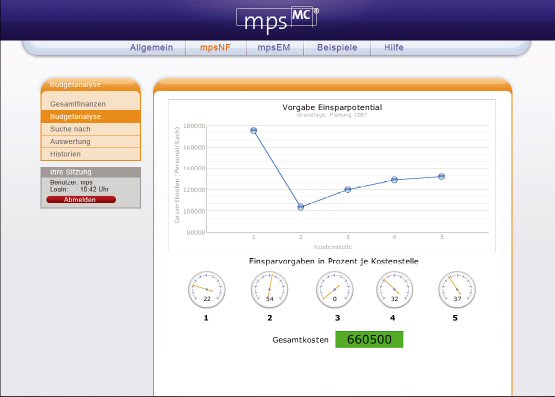
Task: Click the Gesamtkosten label
Action: click(300, 340)
